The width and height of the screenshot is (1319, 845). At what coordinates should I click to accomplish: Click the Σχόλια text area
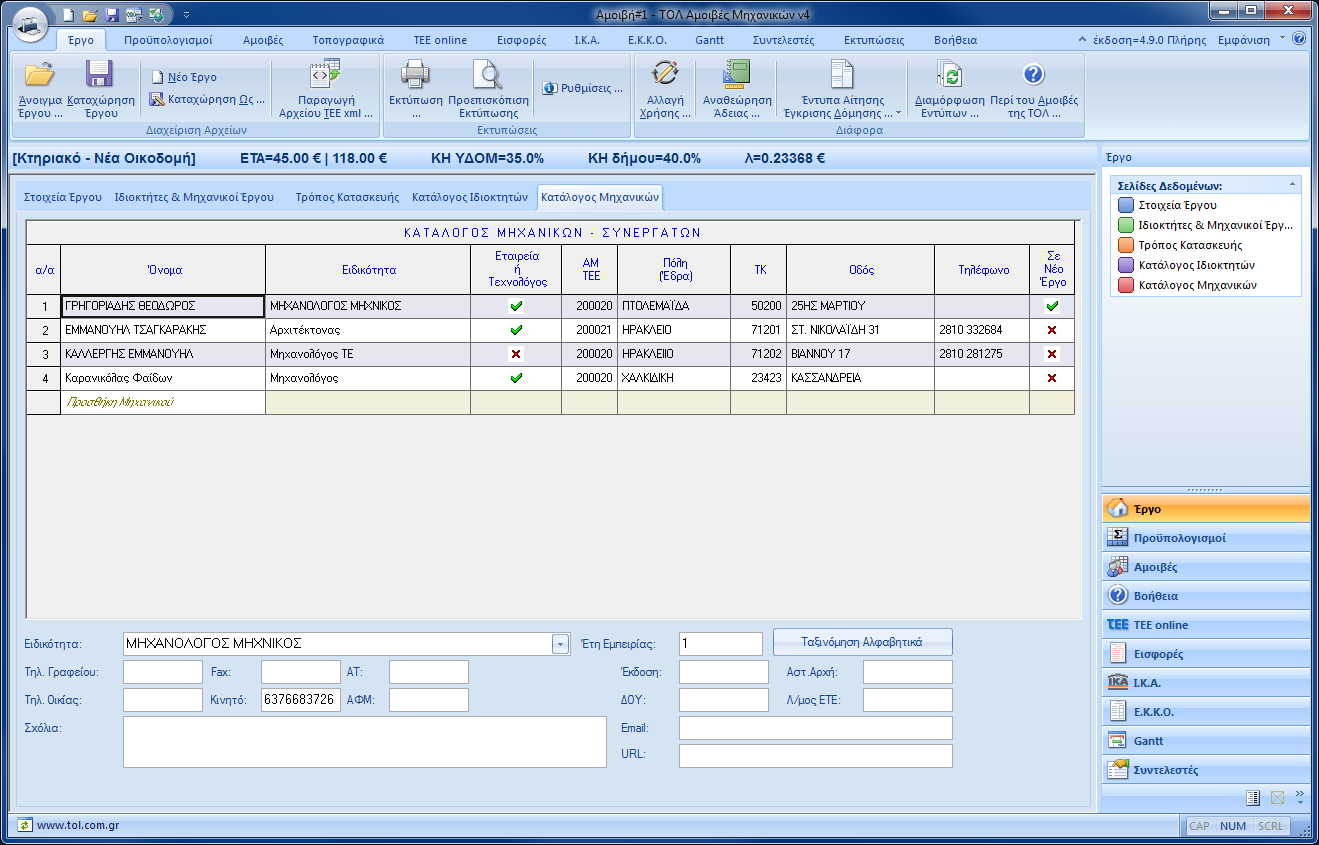pyautogui.click(x=364, y=742)
